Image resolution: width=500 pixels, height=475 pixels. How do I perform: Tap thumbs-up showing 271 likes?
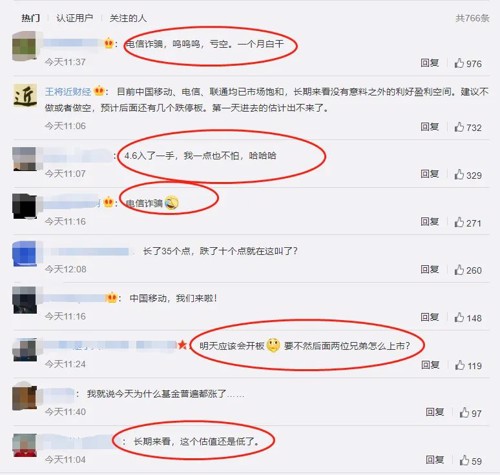click(x=459, y=222)
